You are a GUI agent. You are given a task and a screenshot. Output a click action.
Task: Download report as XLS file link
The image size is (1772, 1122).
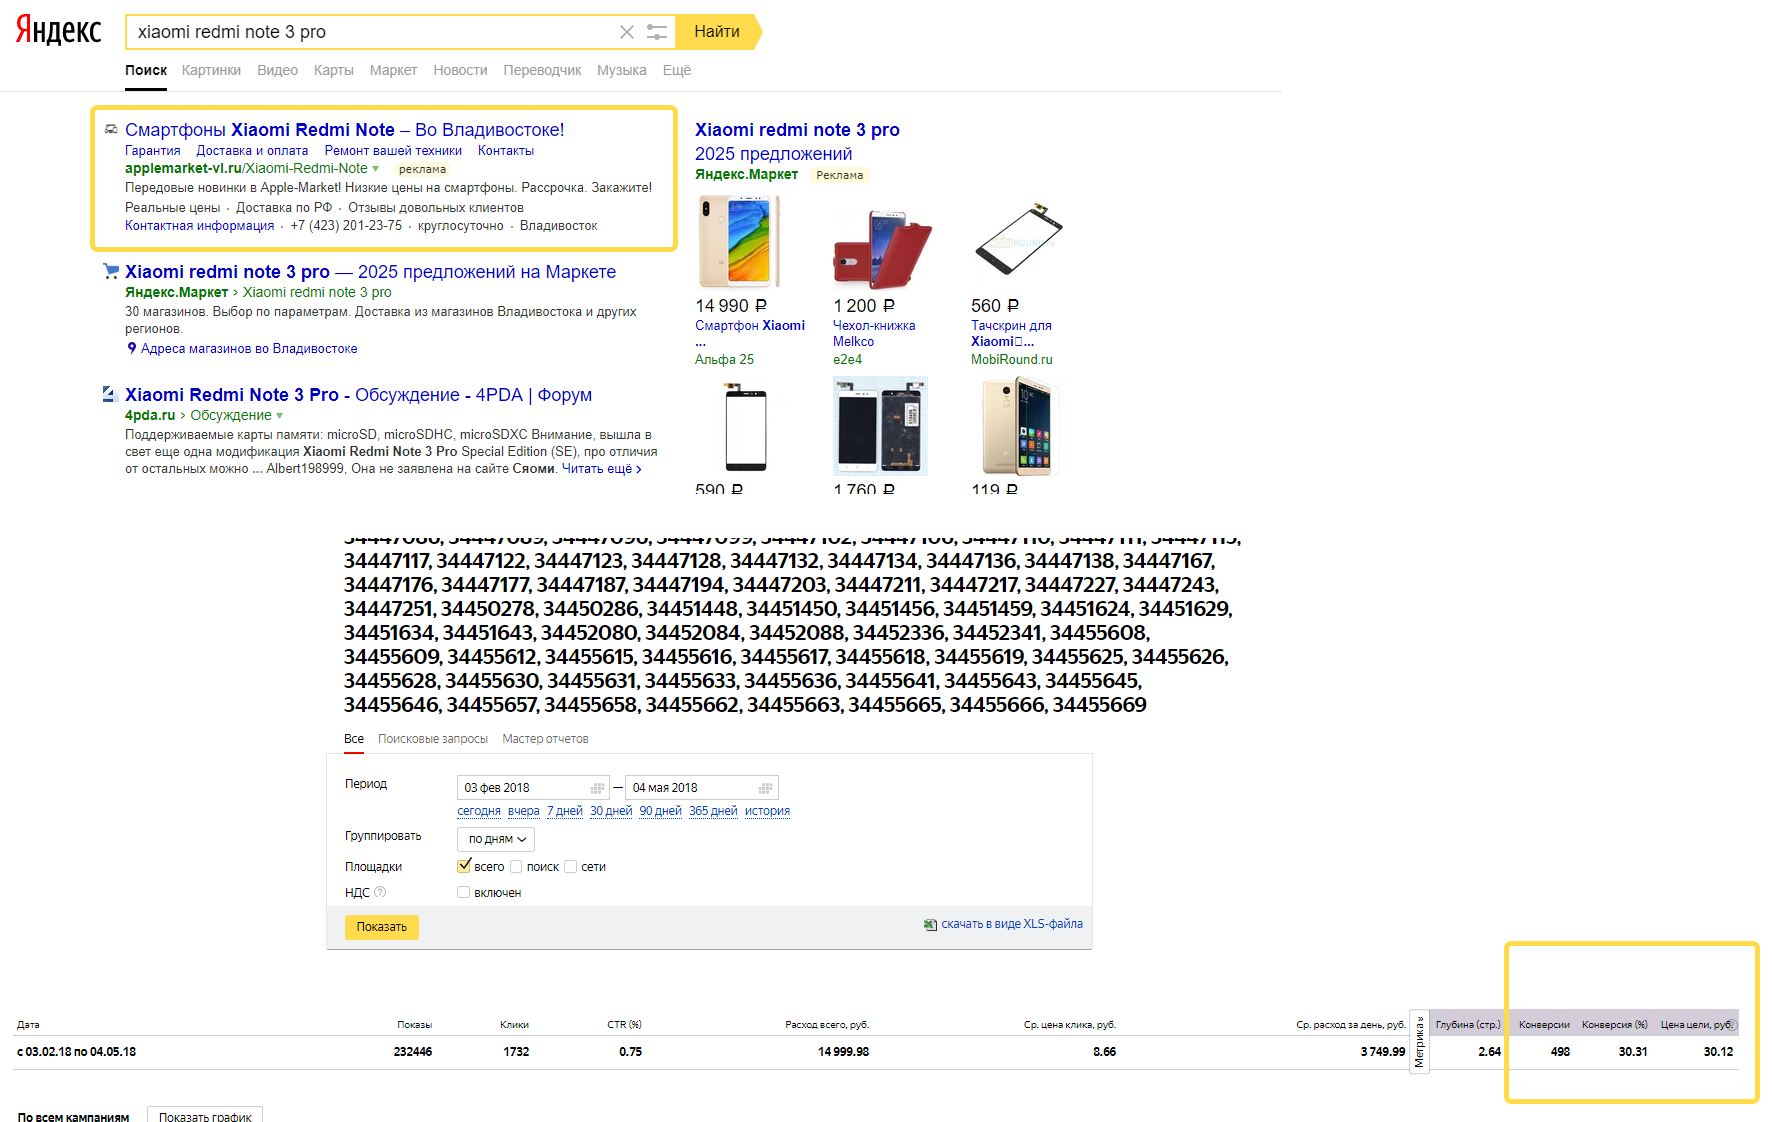(x=1012, y=924)
